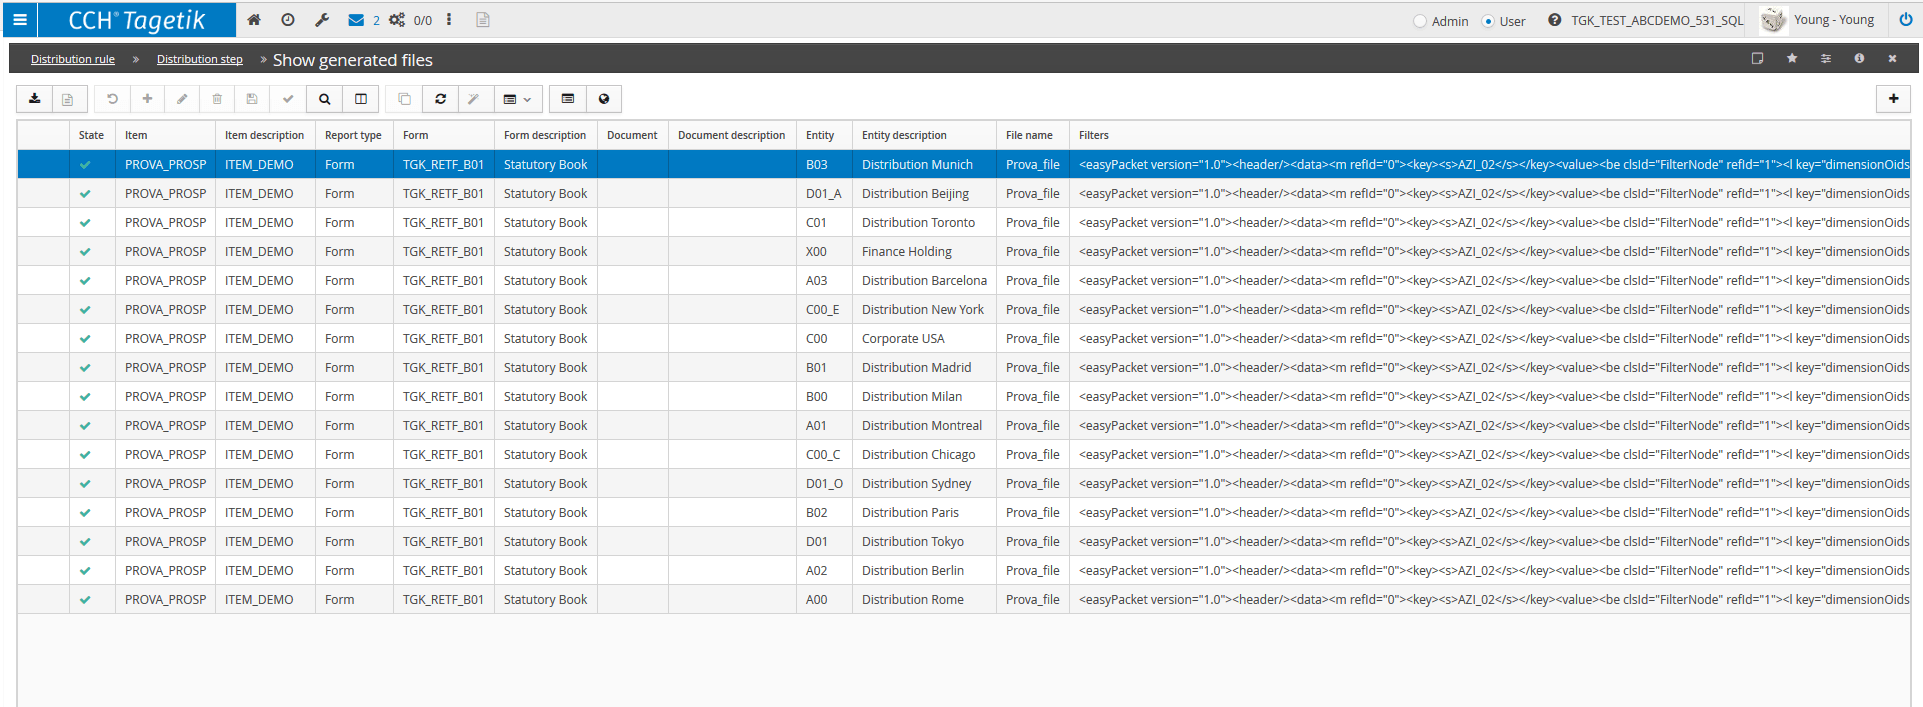The image size is (1923, 707).
Task: Click the search magnifier toolbar button
Action: pos(325,99)
